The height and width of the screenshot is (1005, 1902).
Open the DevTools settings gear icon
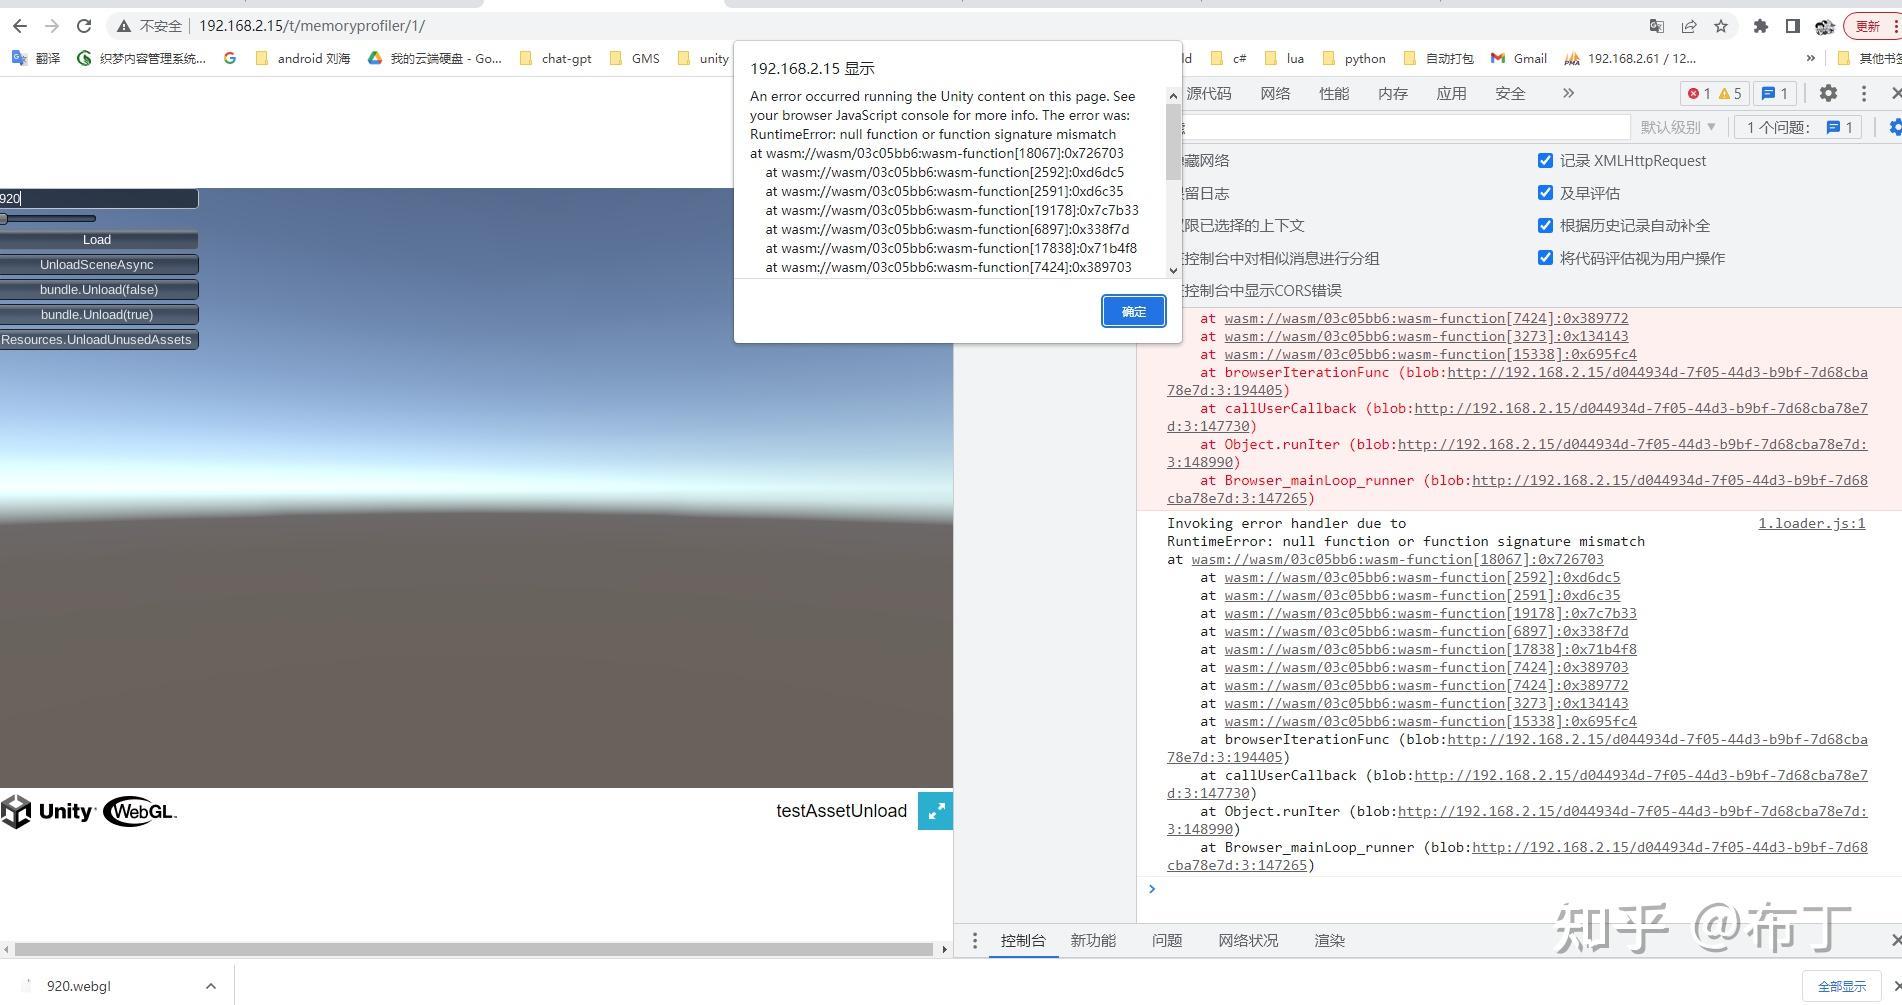(x=1828, y=93)
